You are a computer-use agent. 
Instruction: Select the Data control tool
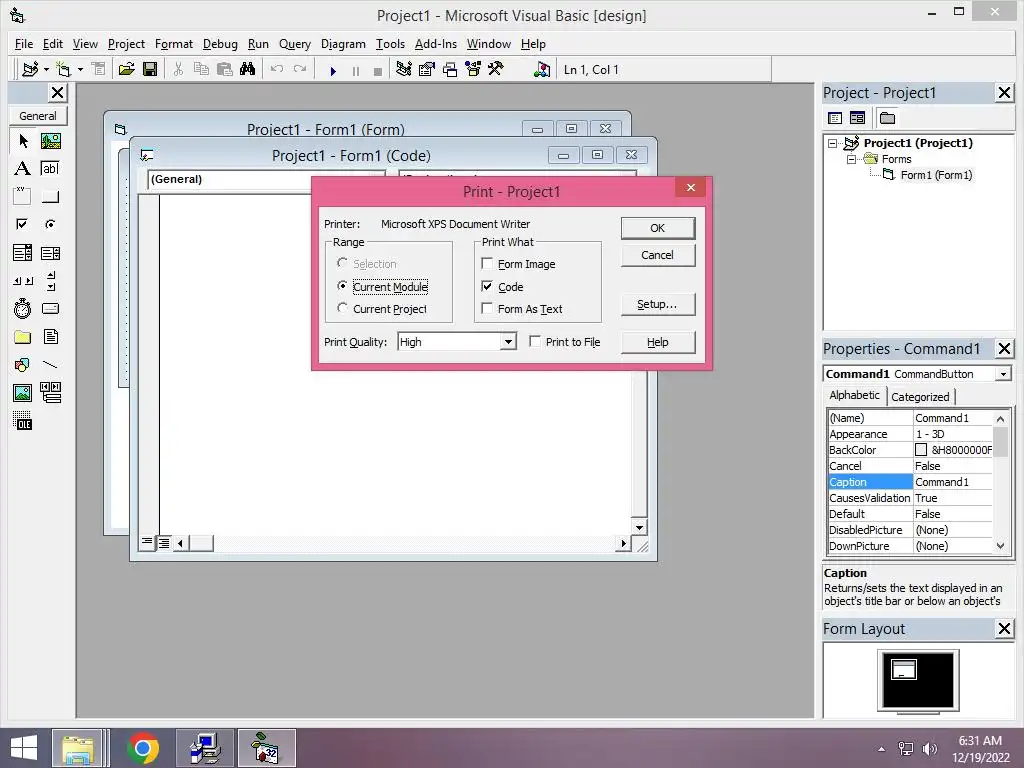(50, 392)
